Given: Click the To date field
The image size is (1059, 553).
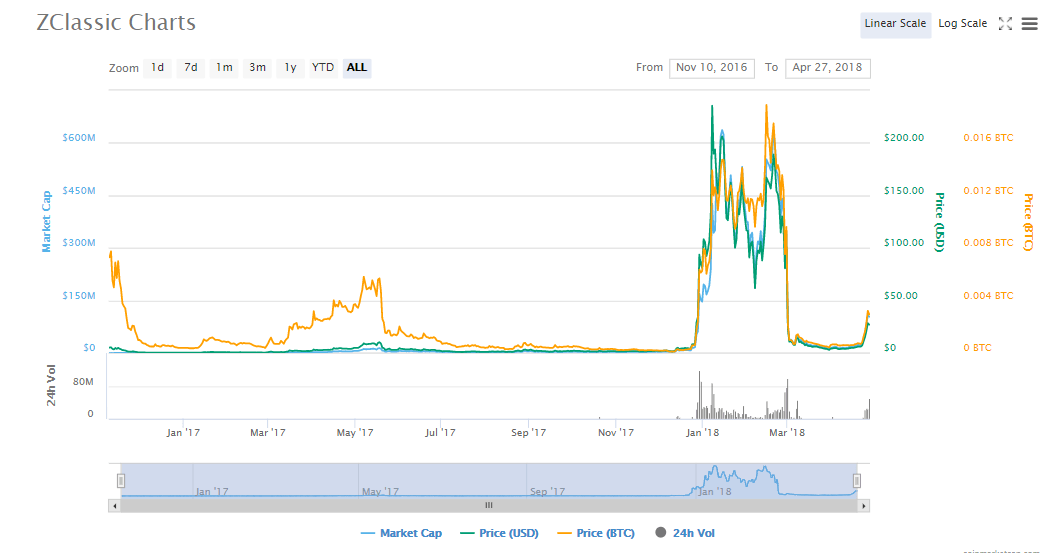Looking at the screenshot, I should pyautogui.click(x=827, y=68).
